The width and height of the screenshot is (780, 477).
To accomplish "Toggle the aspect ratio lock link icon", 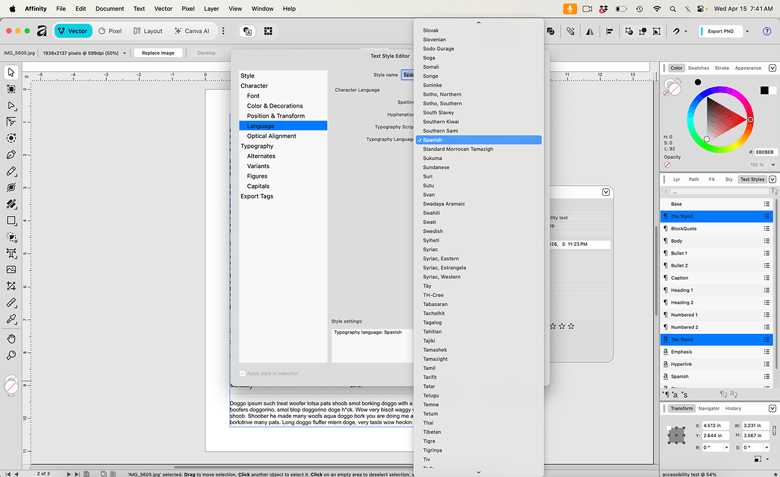I will [774, 430].
